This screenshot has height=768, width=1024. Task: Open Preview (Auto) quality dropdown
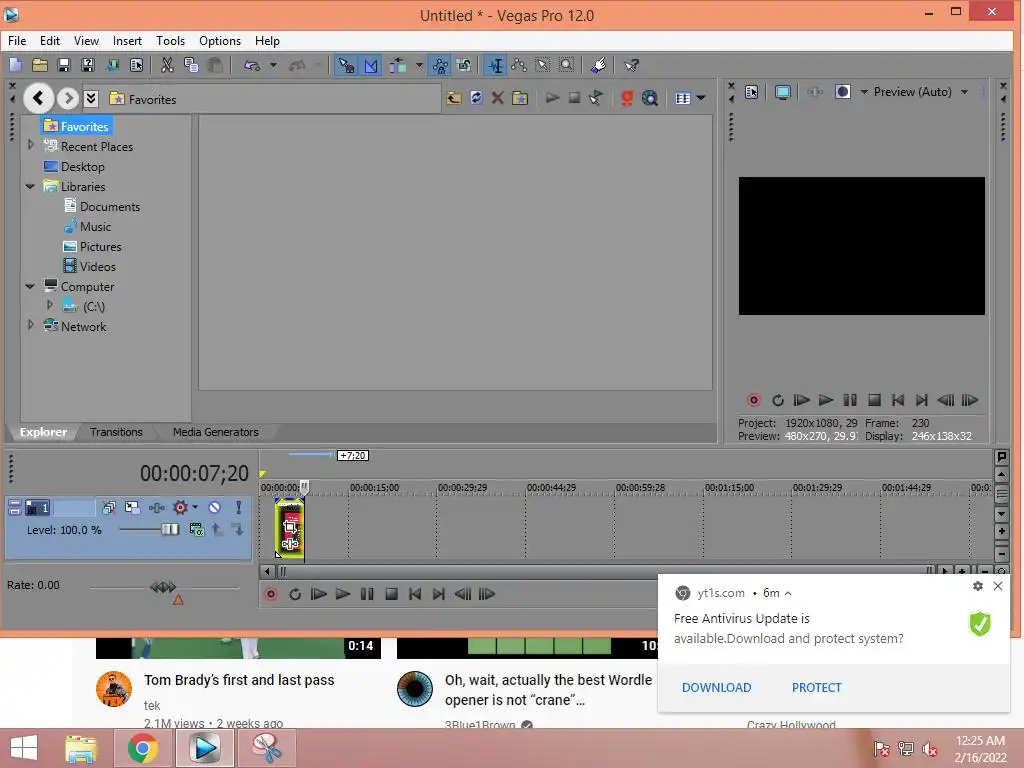[964, 92]
